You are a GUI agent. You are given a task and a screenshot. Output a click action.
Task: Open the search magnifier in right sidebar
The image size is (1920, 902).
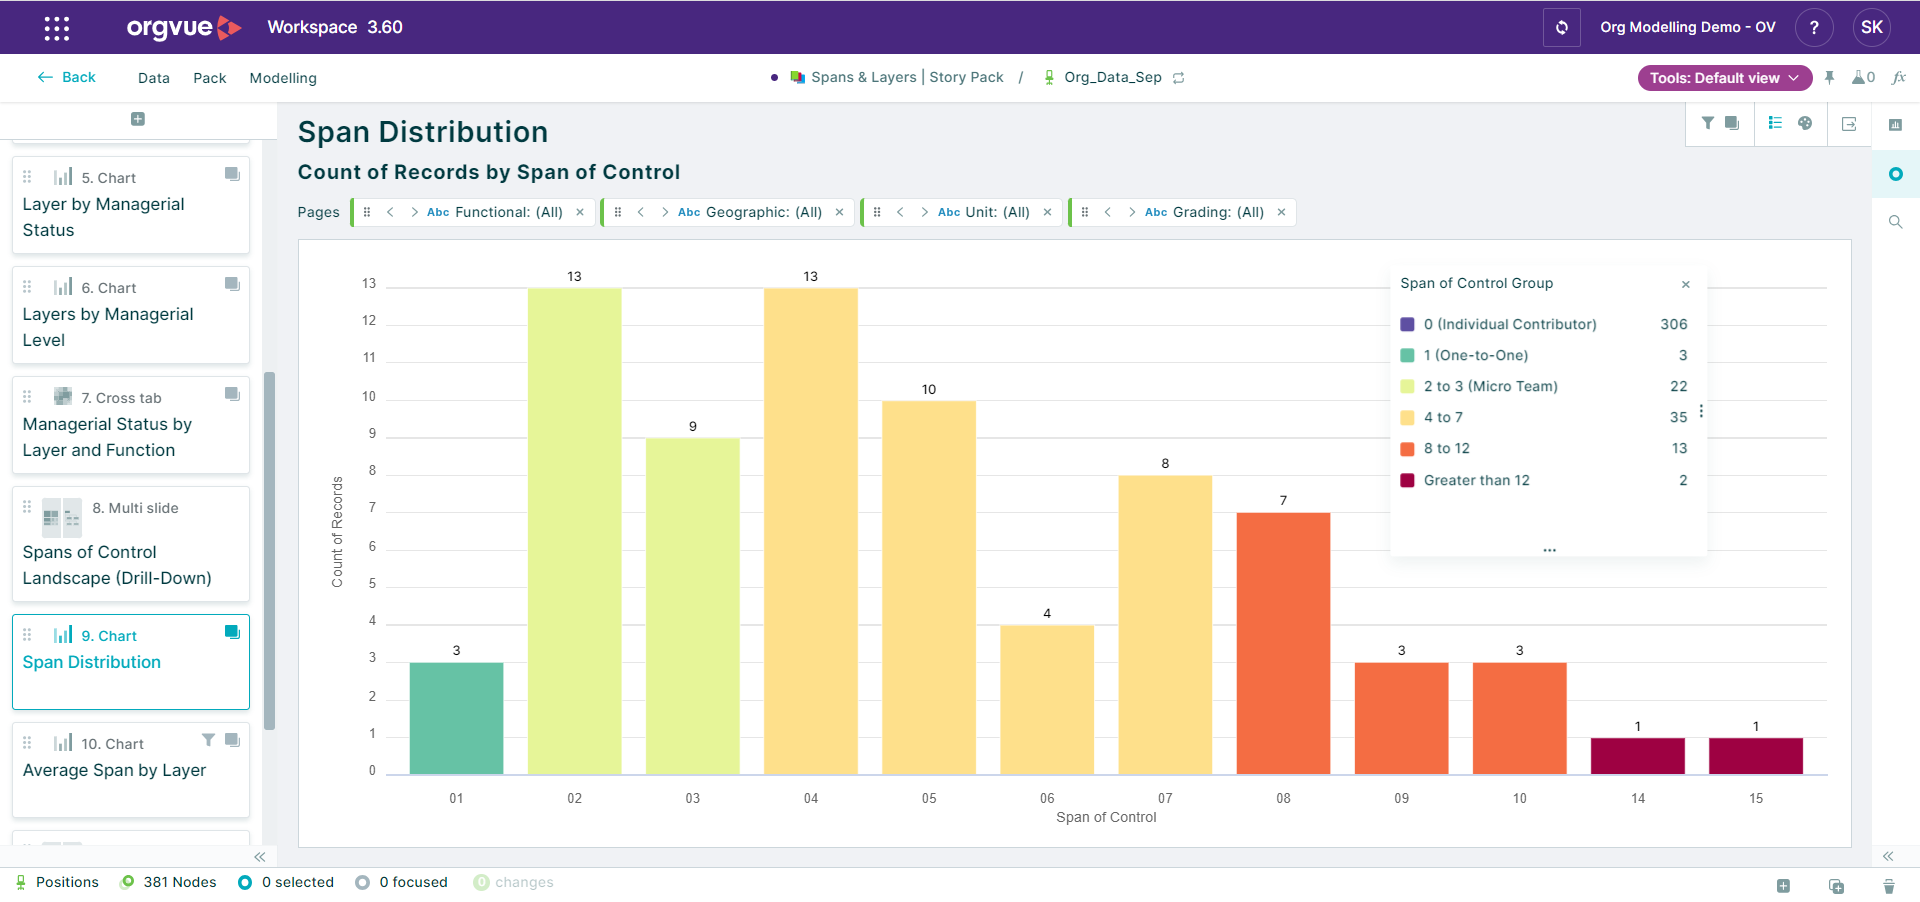[x=1895, y=222]
